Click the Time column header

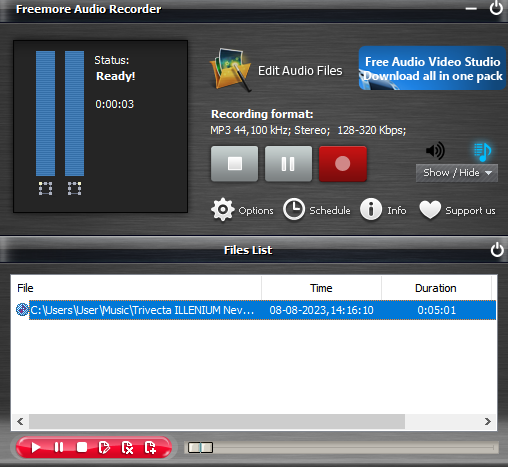[321, 288]
